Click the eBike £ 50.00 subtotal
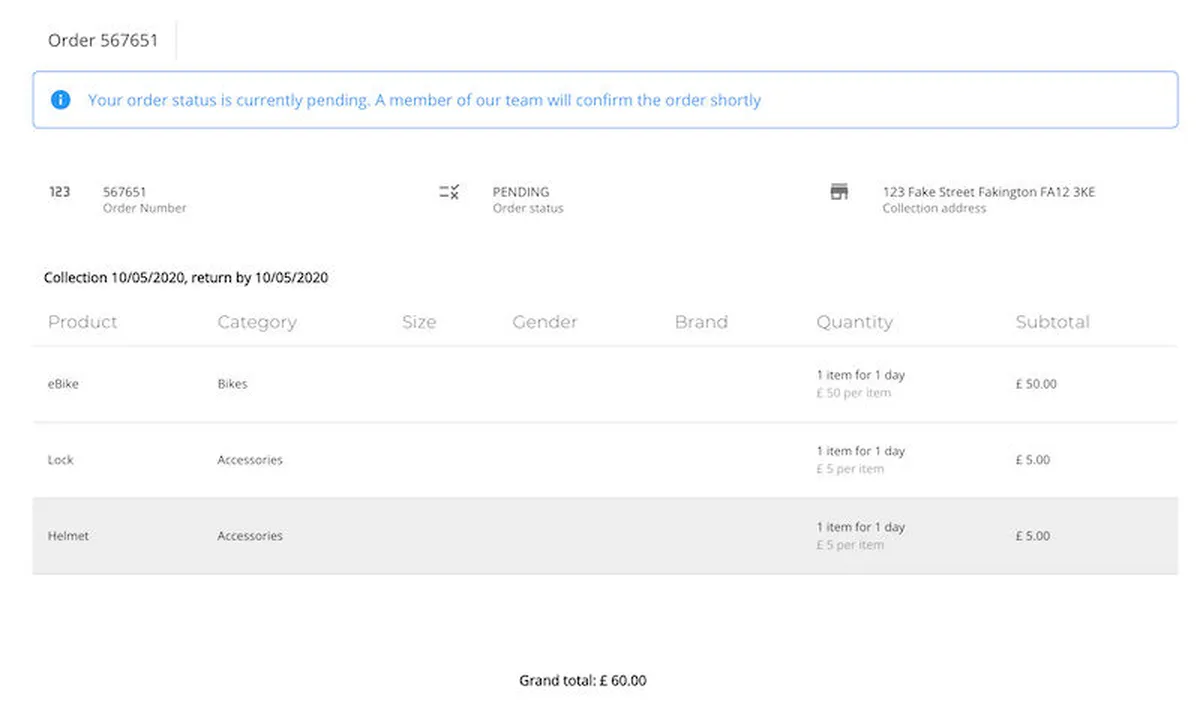The image size is (1200, 713). (x=1036, y=384)
